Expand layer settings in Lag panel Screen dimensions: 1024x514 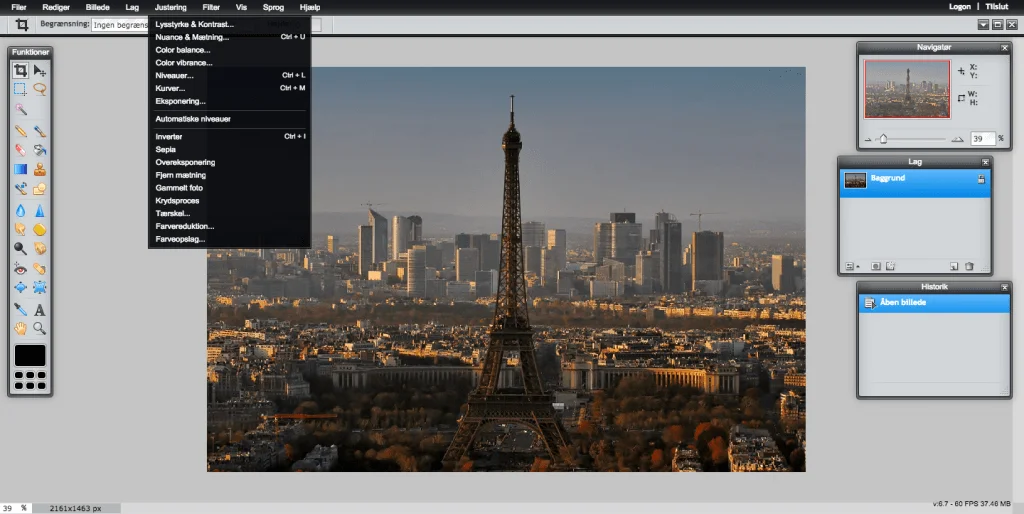pos(851,266)
